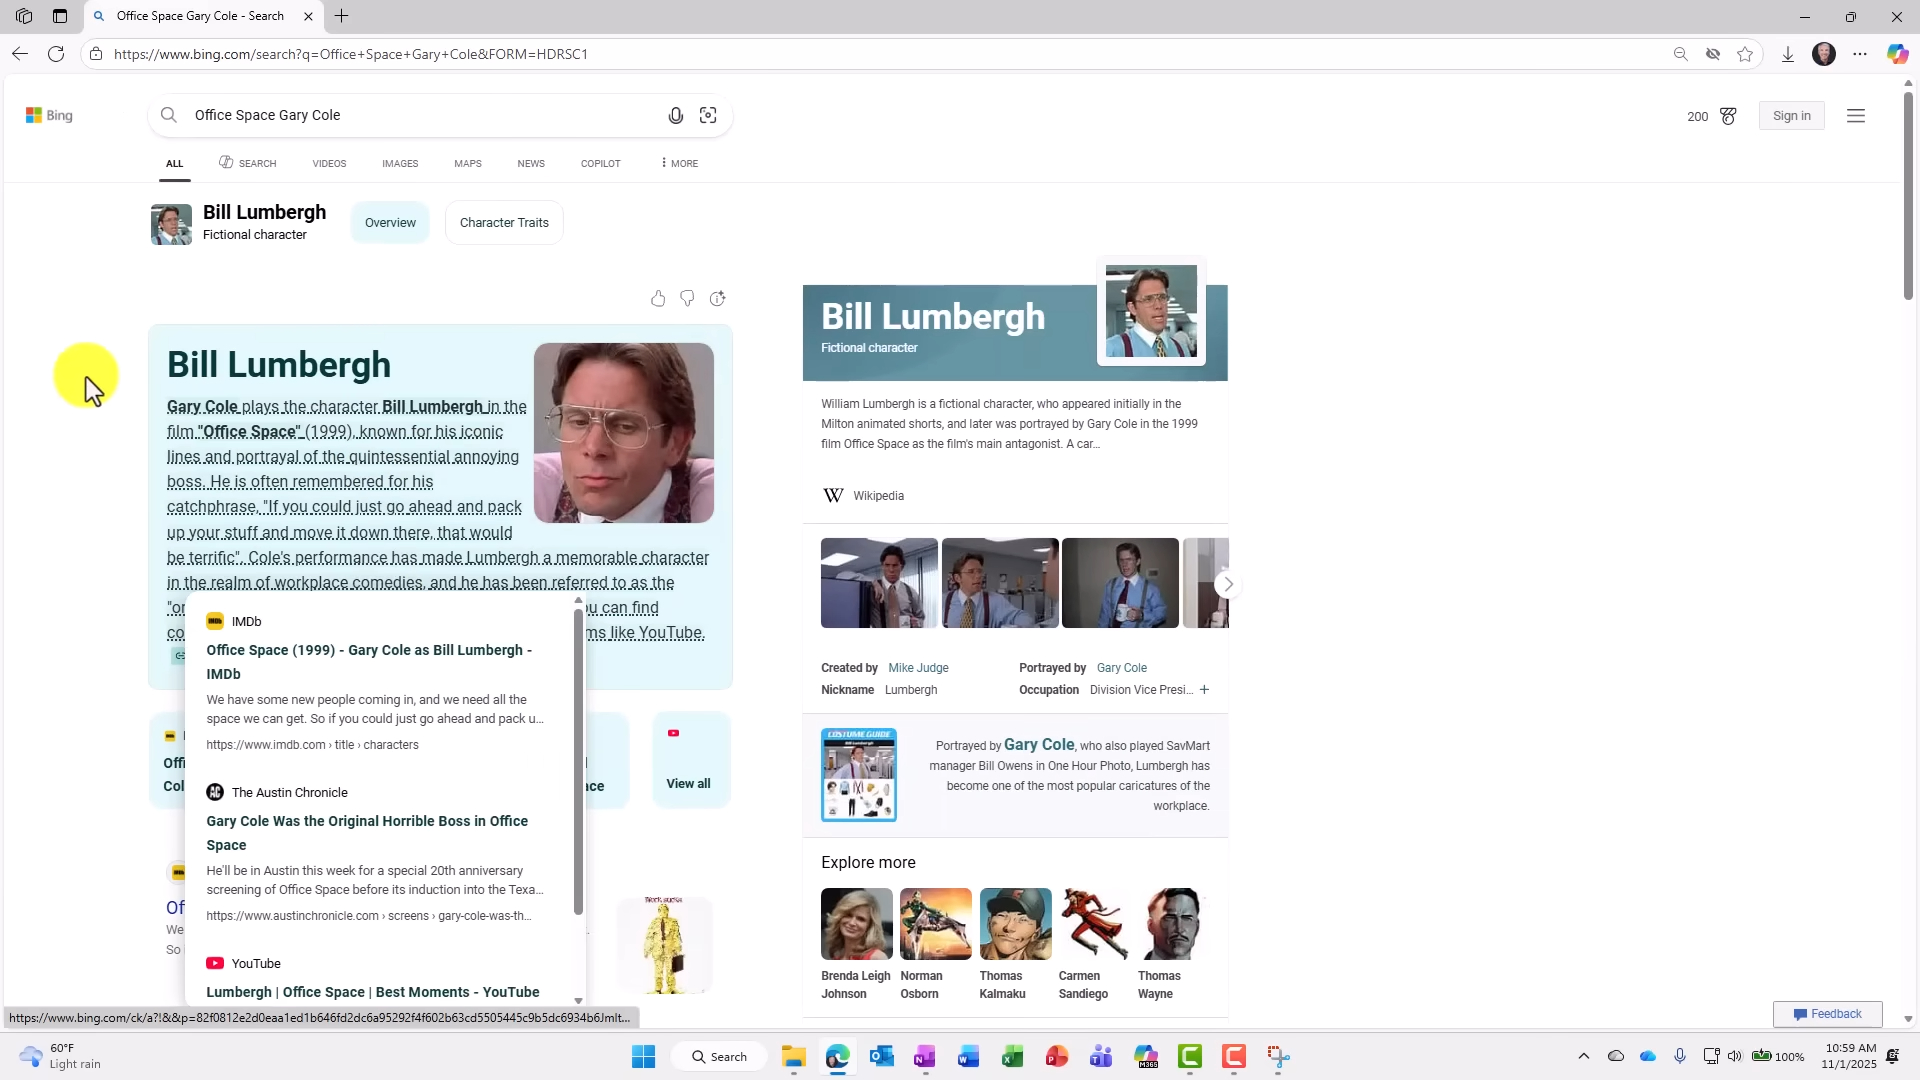1920x1080 pixels.
Task: Show next Bill Lumbergh images arrow
Action: (x=1228, y=584)
